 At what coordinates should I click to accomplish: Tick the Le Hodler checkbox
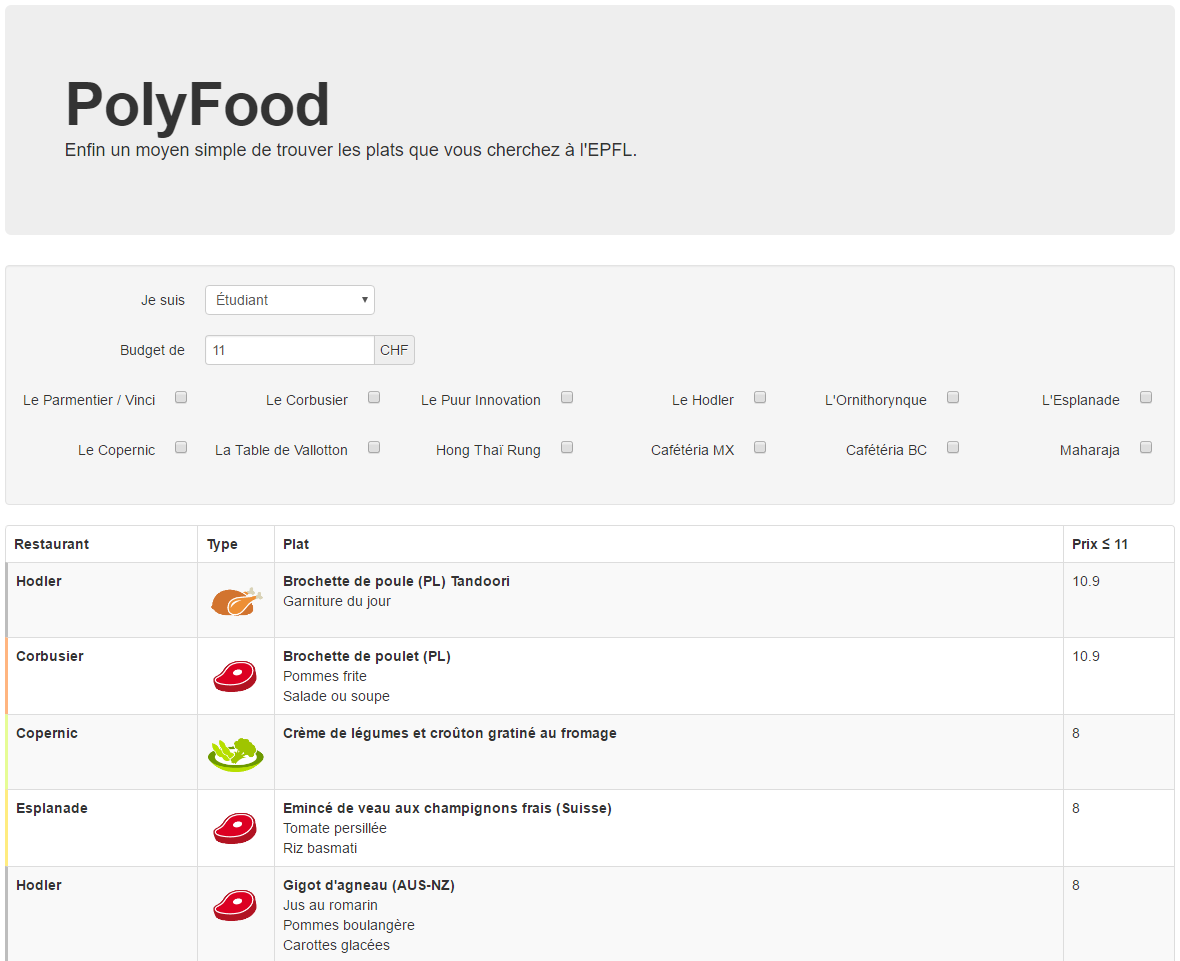760,397
